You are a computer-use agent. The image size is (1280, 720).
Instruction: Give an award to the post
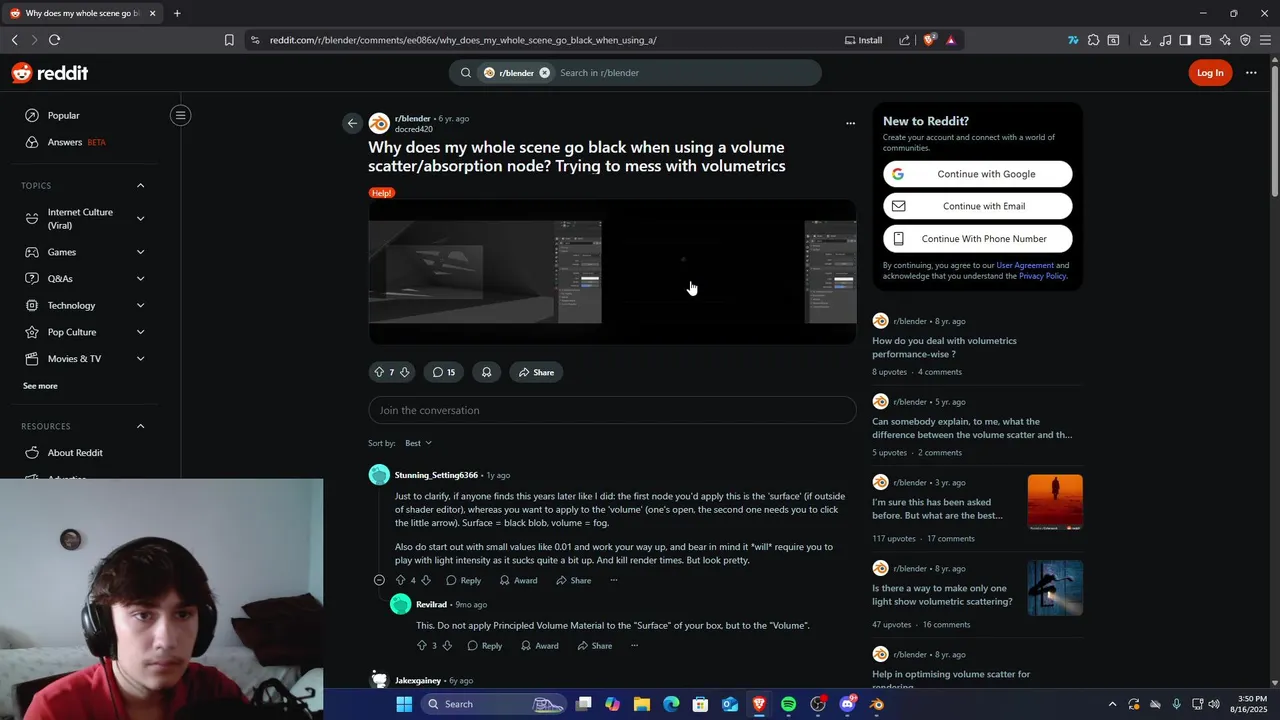pyautogui.click(x=486, y=372)
